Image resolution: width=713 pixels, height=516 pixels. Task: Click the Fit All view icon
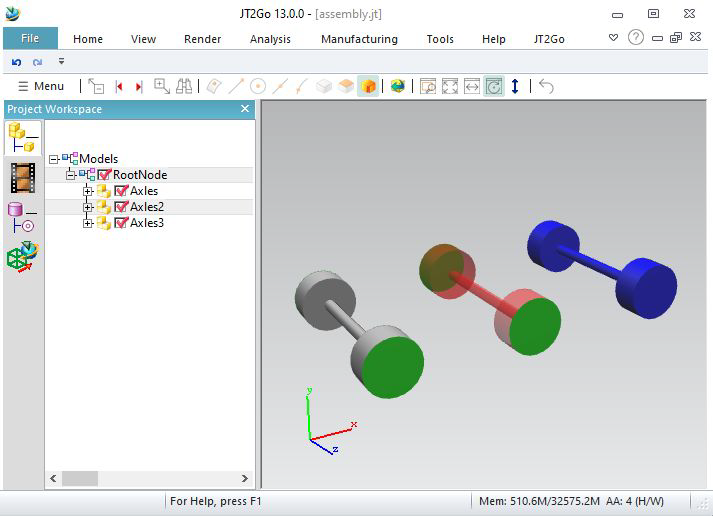pos(450,87)
